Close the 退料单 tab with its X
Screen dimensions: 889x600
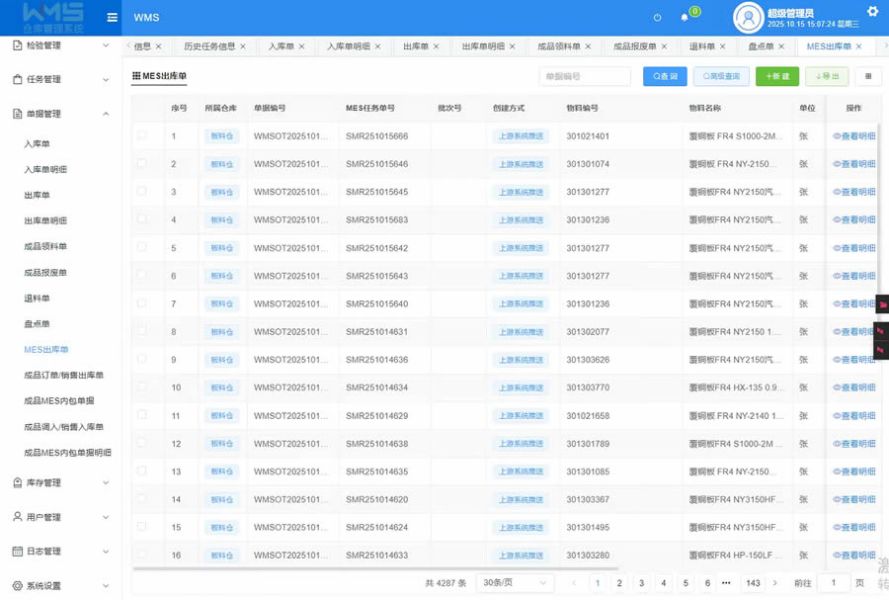(x=722, y=47)
